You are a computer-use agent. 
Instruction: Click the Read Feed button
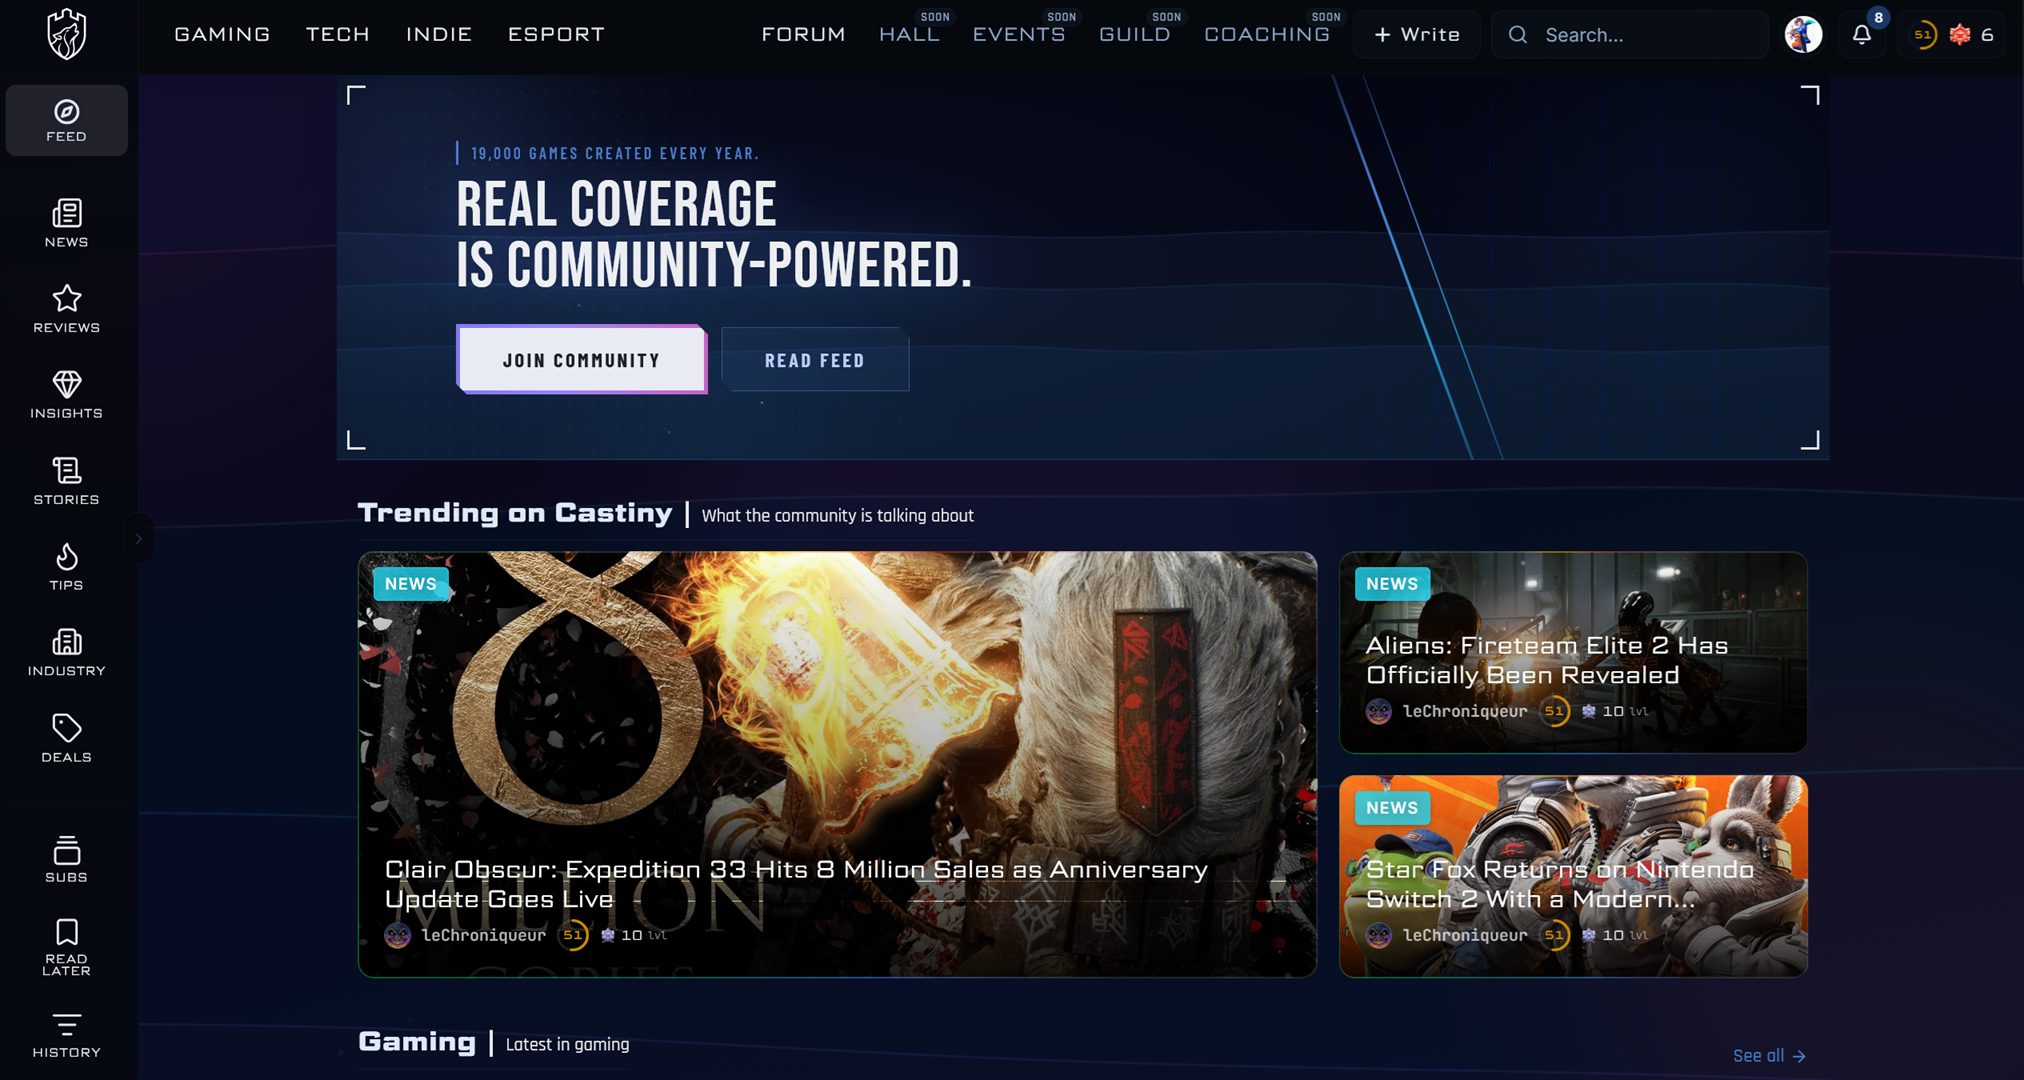coord(815,360)
